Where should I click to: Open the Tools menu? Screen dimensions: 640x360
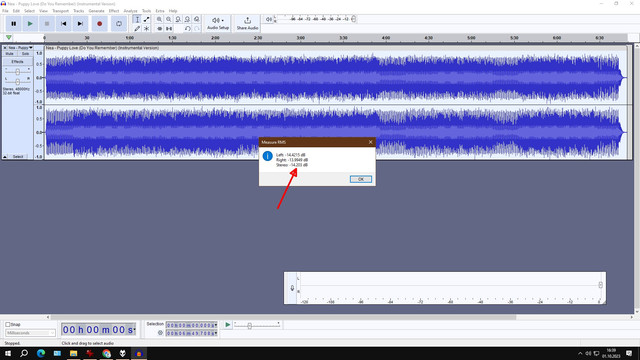click(146, 11)
